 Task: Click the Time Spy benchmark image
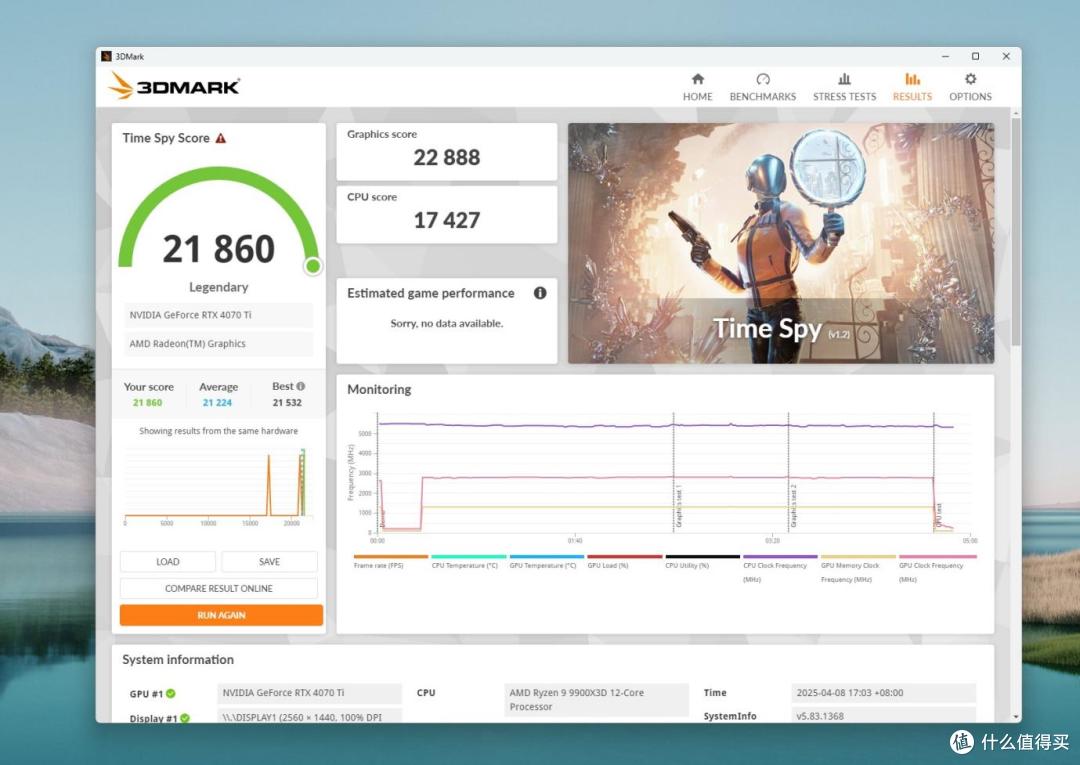click(780, 243)
